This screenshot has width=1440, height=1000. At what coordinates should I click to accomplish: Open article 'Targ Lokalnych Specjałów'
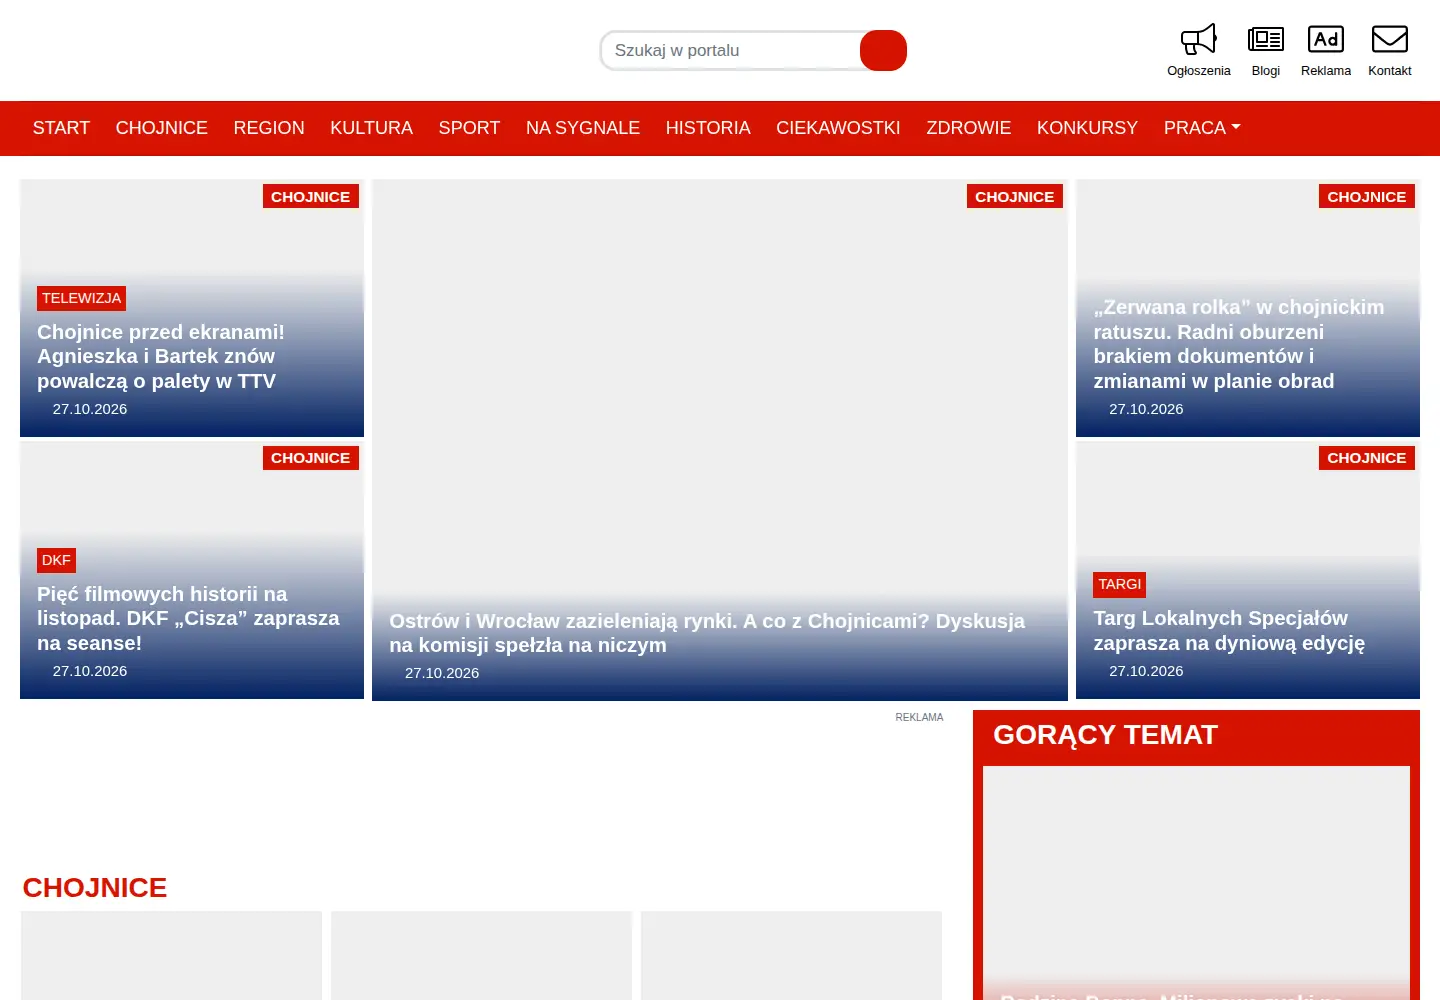(x=1229, y=630)
